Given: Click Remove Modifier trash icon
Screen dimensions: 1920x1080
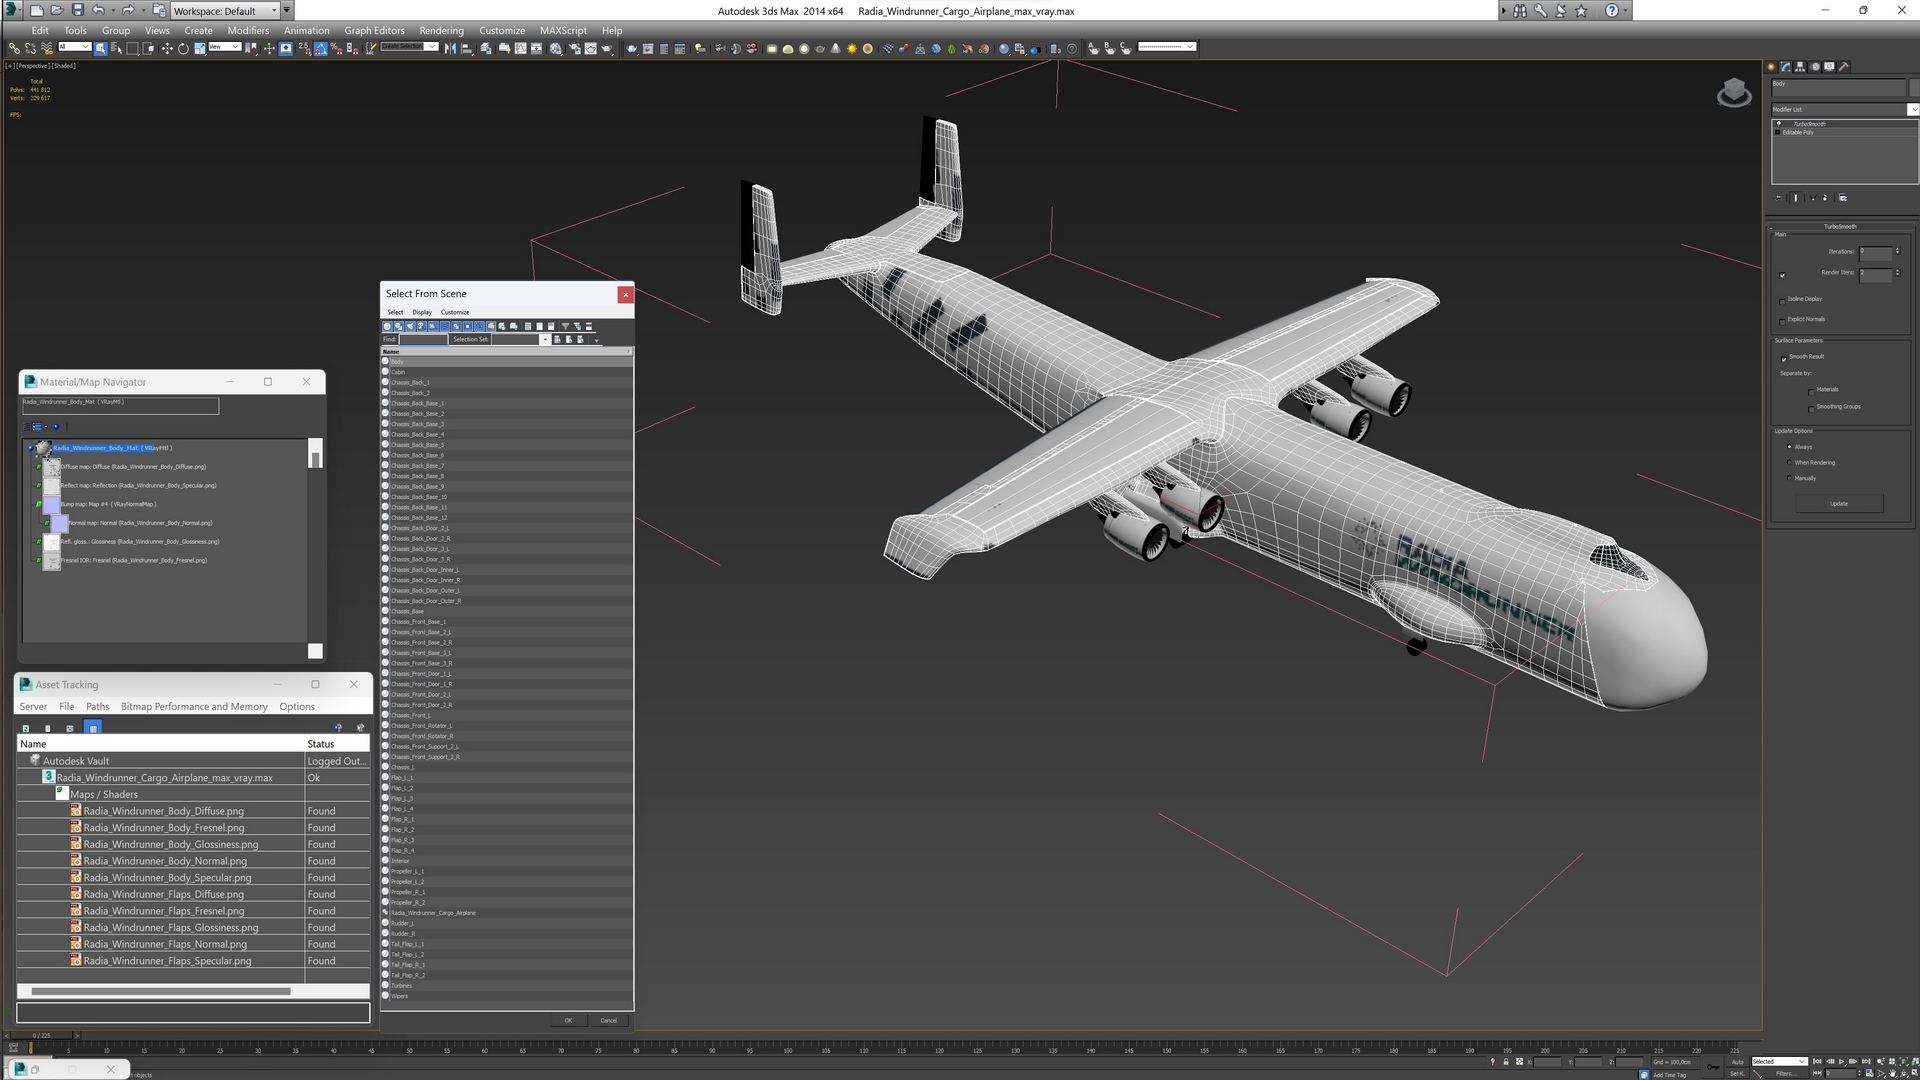Looking at the screenshot, I should coord(1825,198).
